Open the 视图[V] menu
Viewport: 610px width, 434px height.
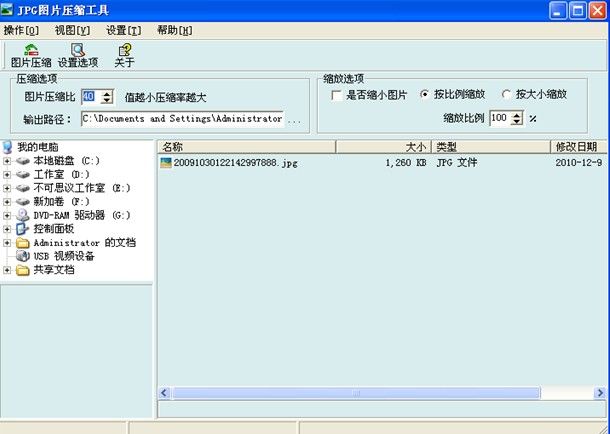coord(72,30)
